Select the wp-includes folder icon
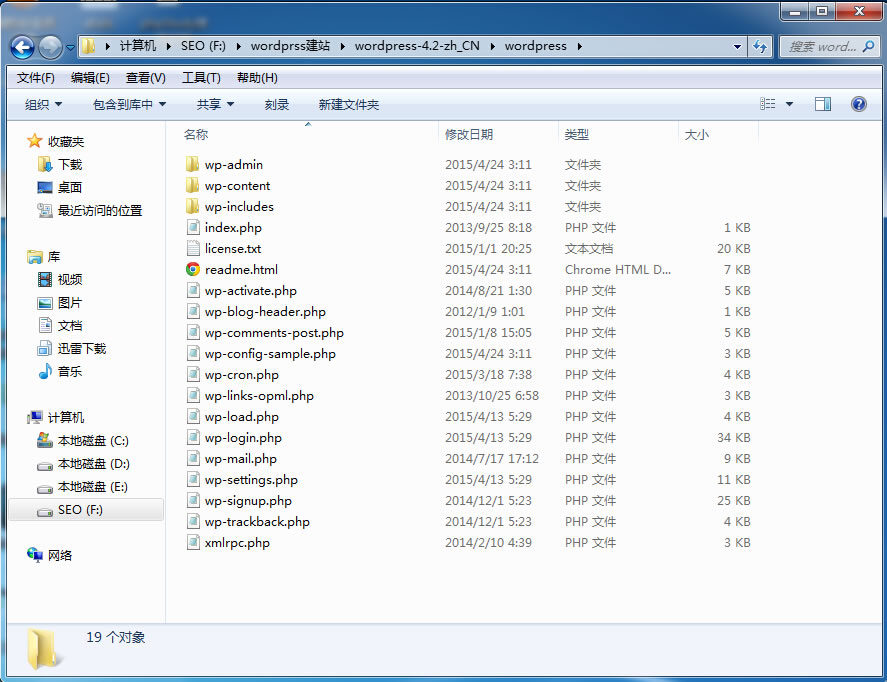Screen dimensions: 887x682 point(192,206)
